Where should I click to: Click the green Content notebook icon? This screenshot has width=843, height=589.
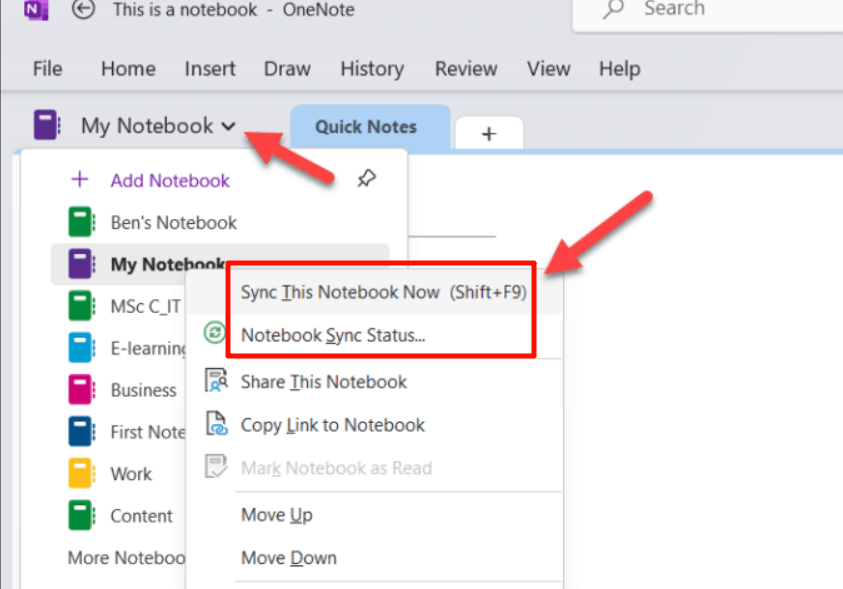[82, 515]
